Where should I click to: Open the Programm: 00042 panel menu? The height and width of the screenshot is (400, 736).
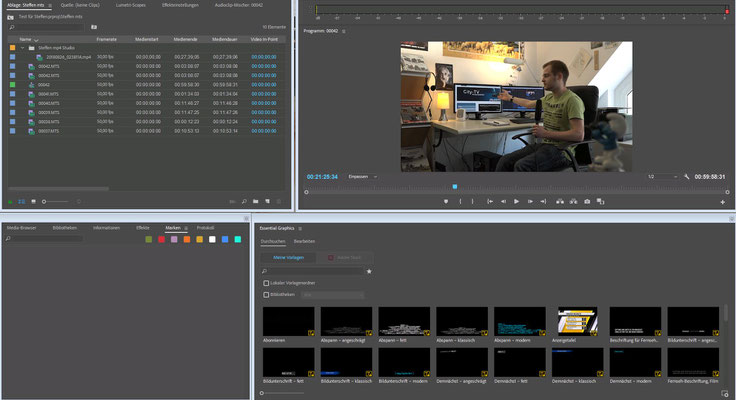344,31
